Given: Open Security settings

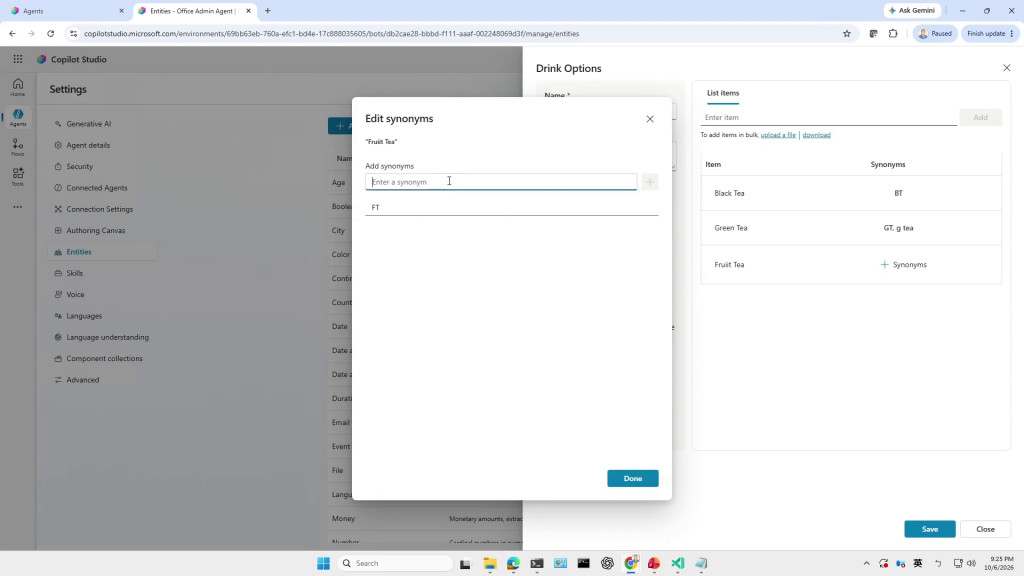Looking at the screenshot, I should 73,167.
